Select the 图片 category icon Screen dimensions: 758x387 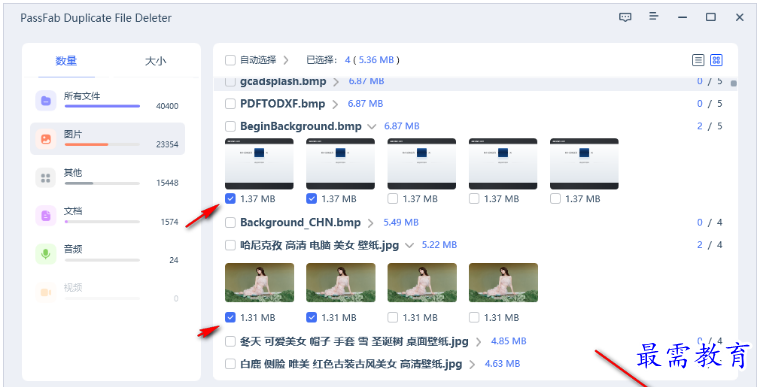tap(46, 139)
